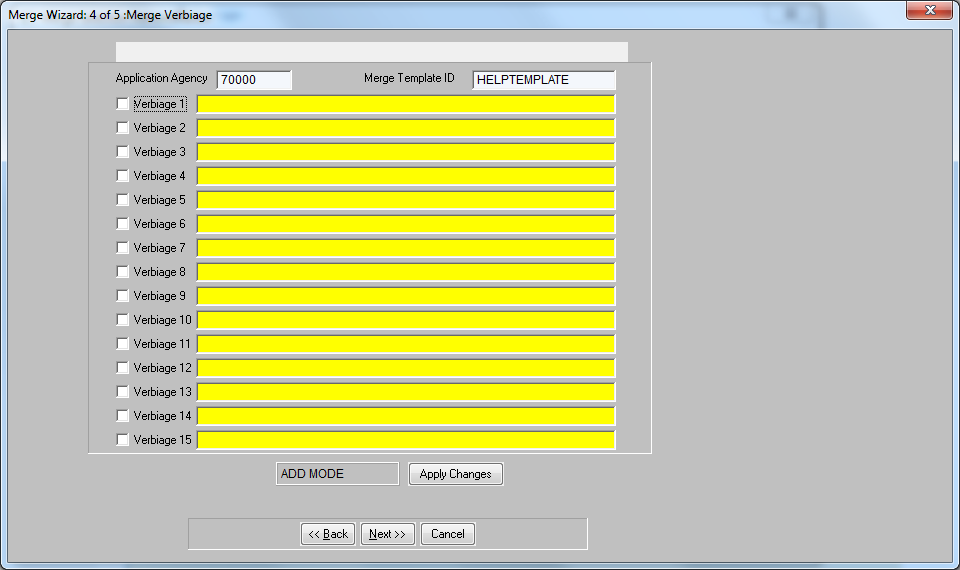Select the Verbiage 4 yellow input box
This screenshot has width=960, height=570.
(x=406, y=176)
